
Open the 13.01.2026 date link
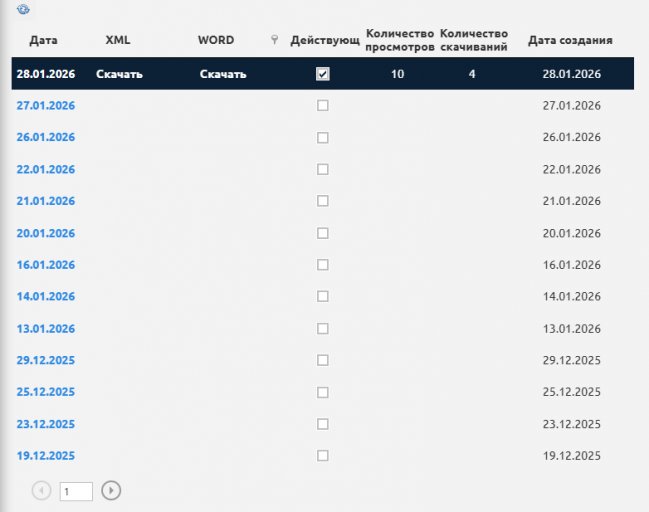(46, 329)
